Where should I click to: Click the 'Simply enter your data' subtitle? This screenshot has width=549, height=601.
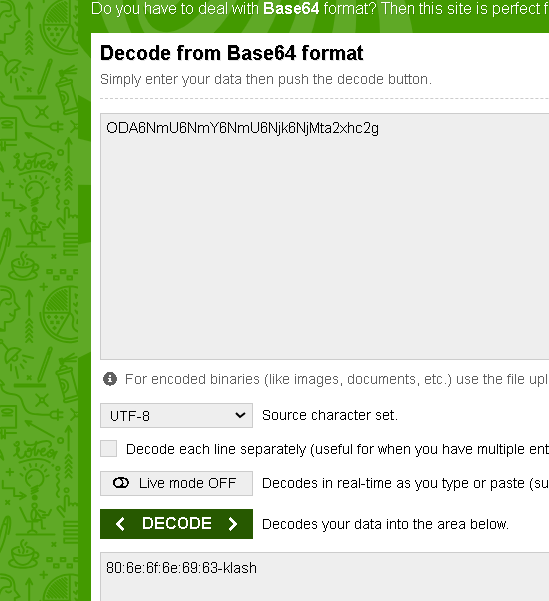266,79
